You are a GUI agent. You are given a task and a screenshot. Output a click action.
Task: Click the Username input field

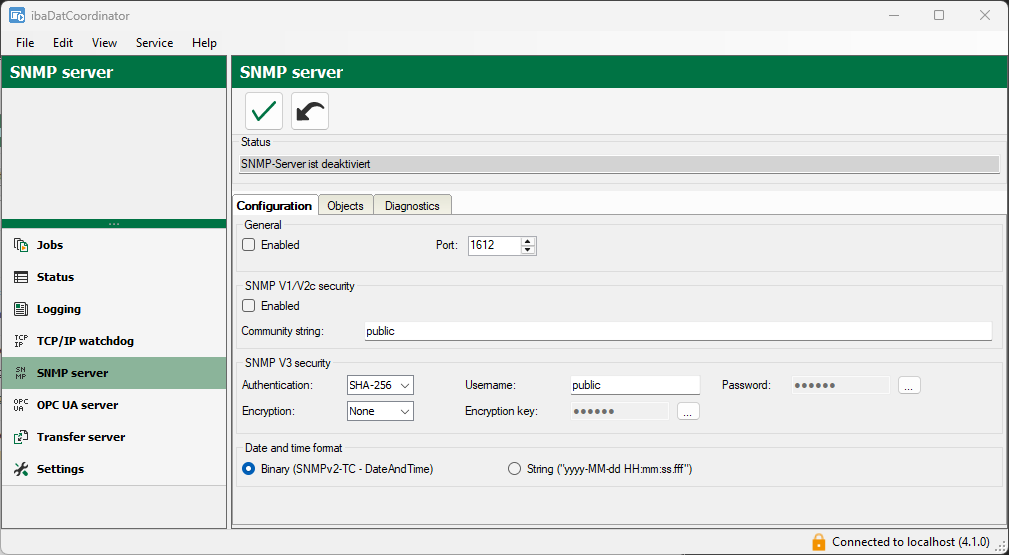tap(635, 385)
